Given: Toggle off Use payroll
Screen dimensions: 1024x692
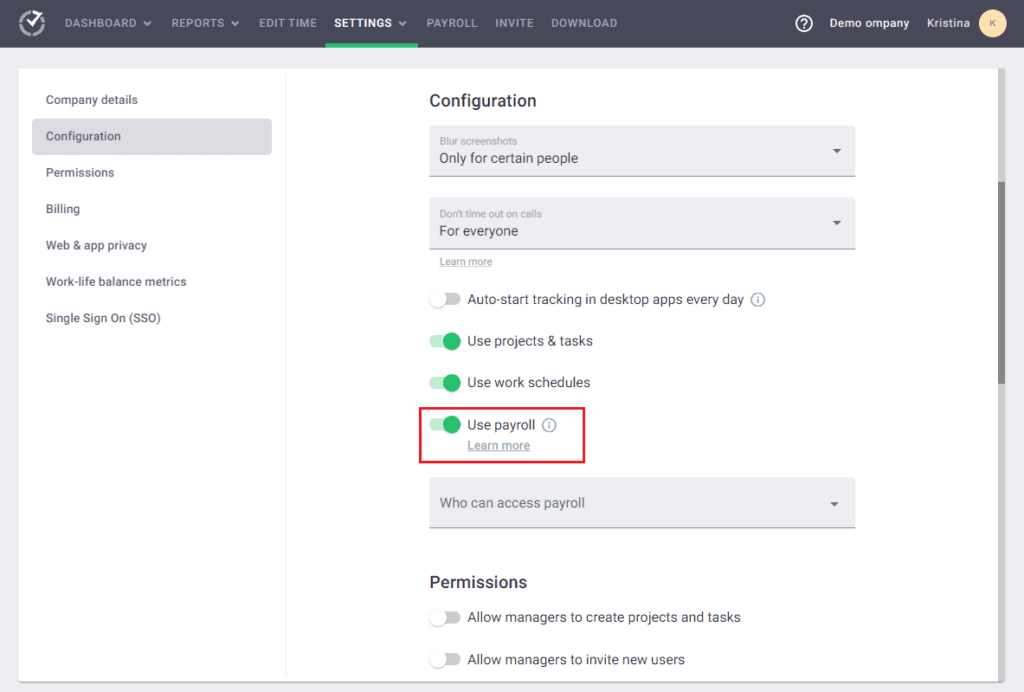Looking at the screenshot, I should [444, 424].
